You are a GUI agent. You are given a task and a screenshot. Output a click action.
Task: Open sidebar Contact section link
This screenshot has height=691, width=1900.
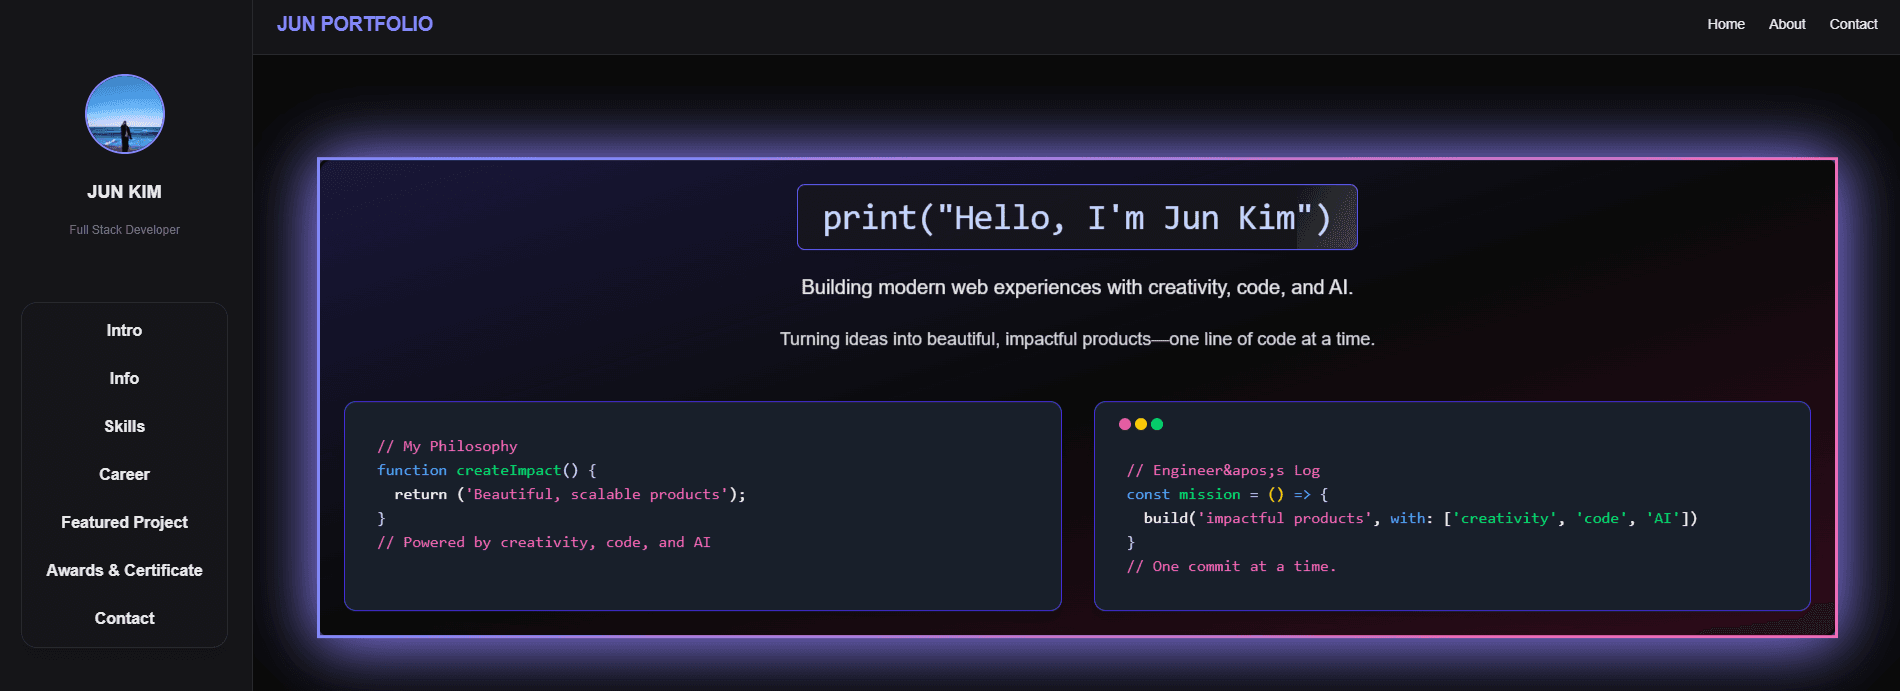coord(124,618)
